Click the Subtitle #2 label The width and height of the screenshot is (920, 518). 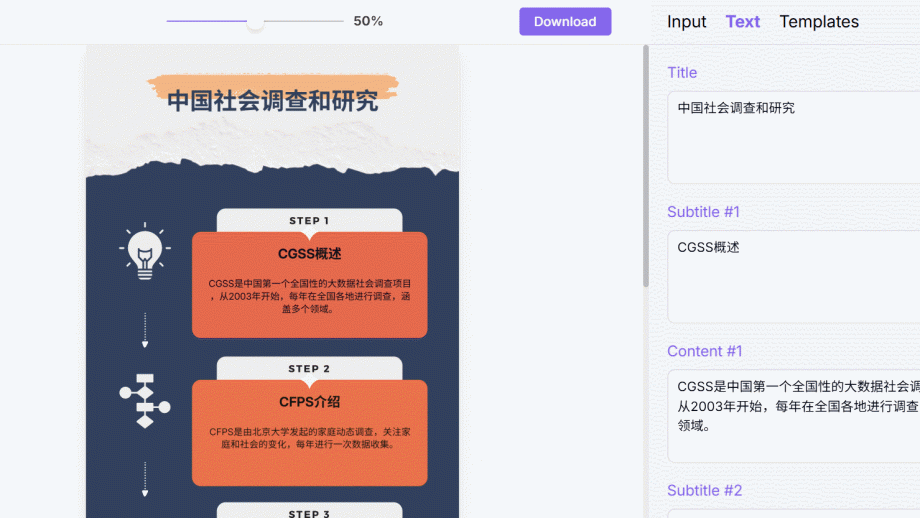pos(705,490)
